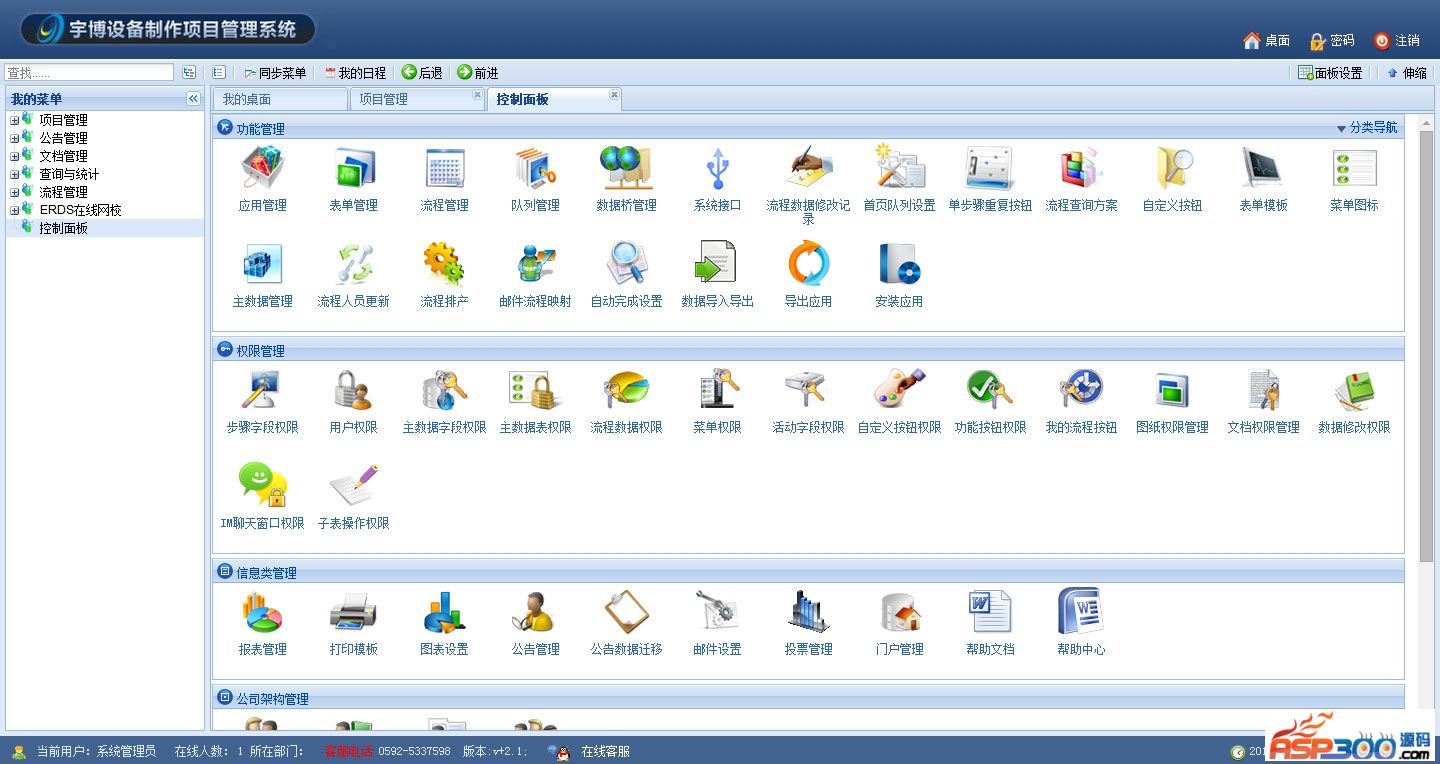Image resolution: width=1440 pixels, height=764 pixels.
Task: Open the 安装应用 icon
Action: coord(899,264)
